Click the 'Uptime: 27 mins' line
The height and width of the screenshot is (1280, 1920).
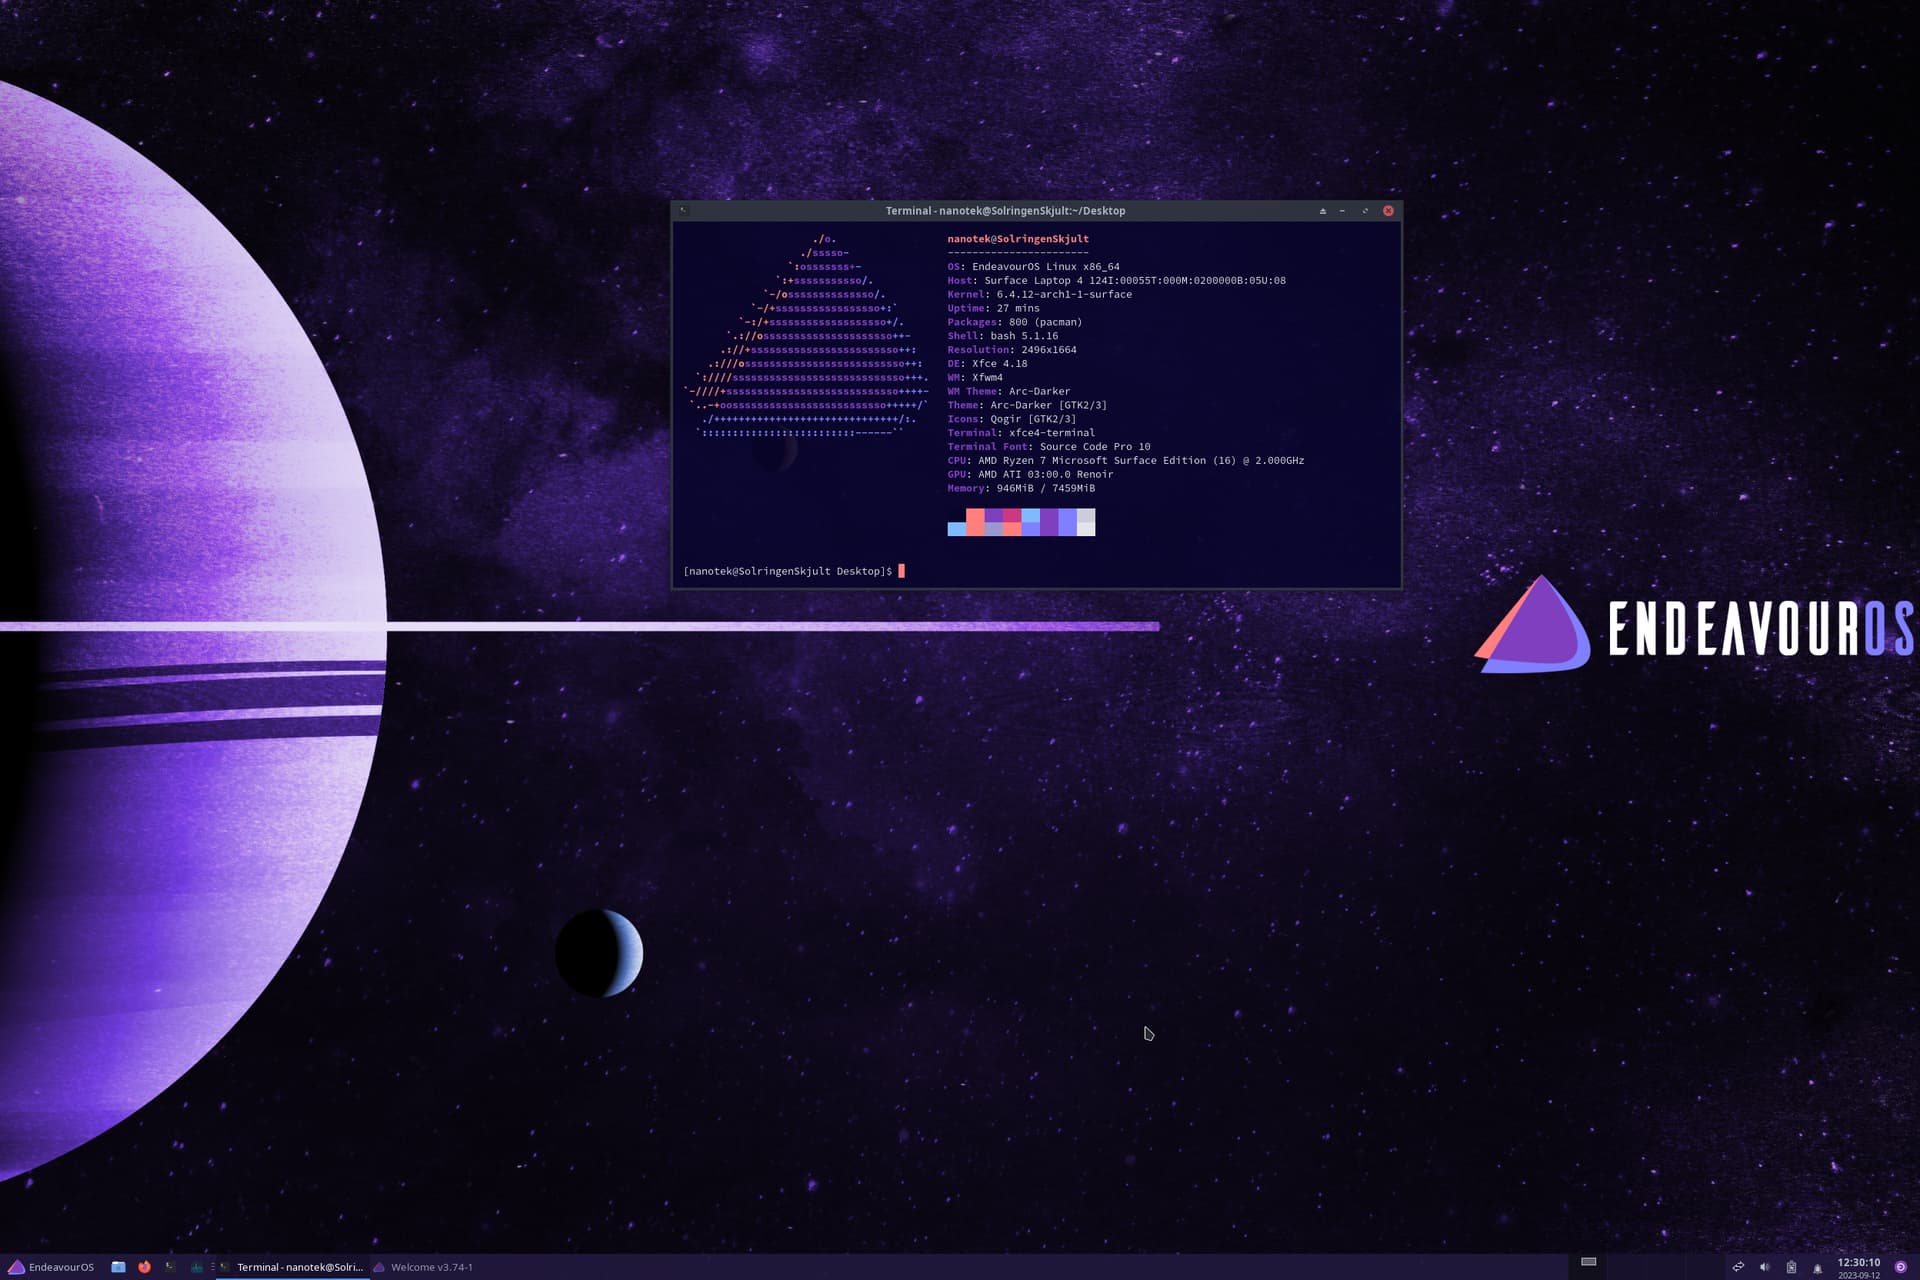coord(993,308)
